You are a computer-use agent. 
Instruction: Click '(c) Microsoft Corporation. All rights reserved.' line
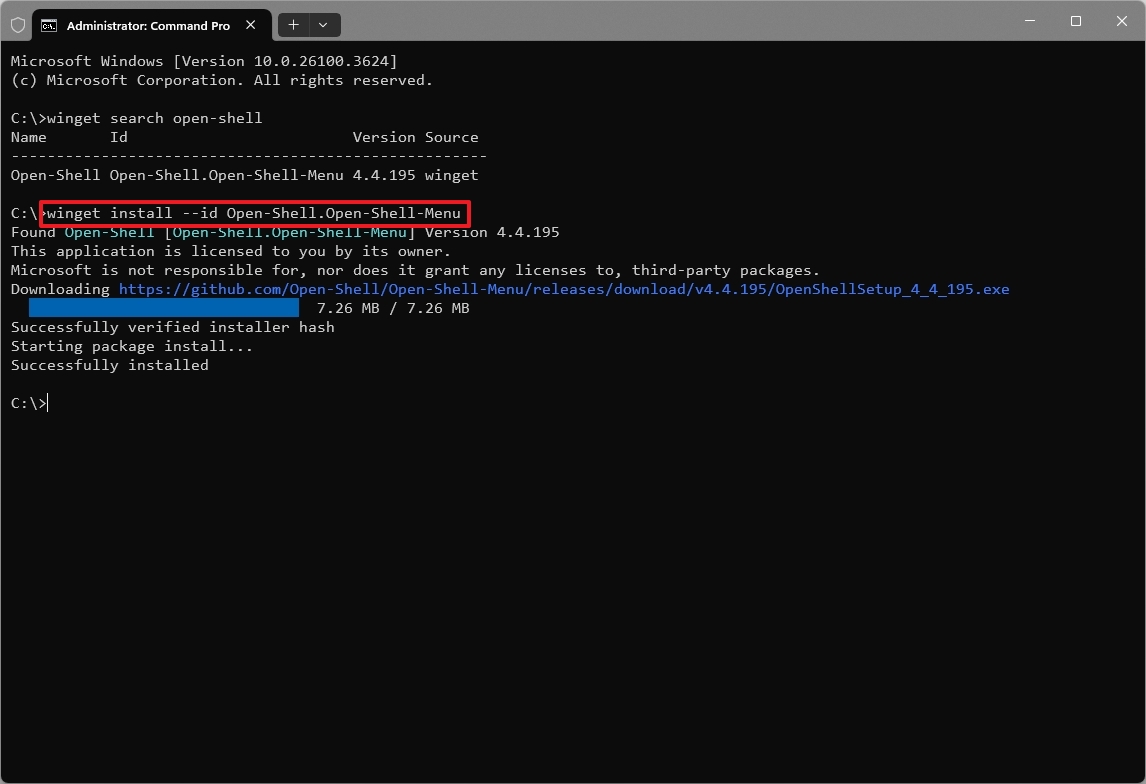pyautogui.click(x=221, y=80)
